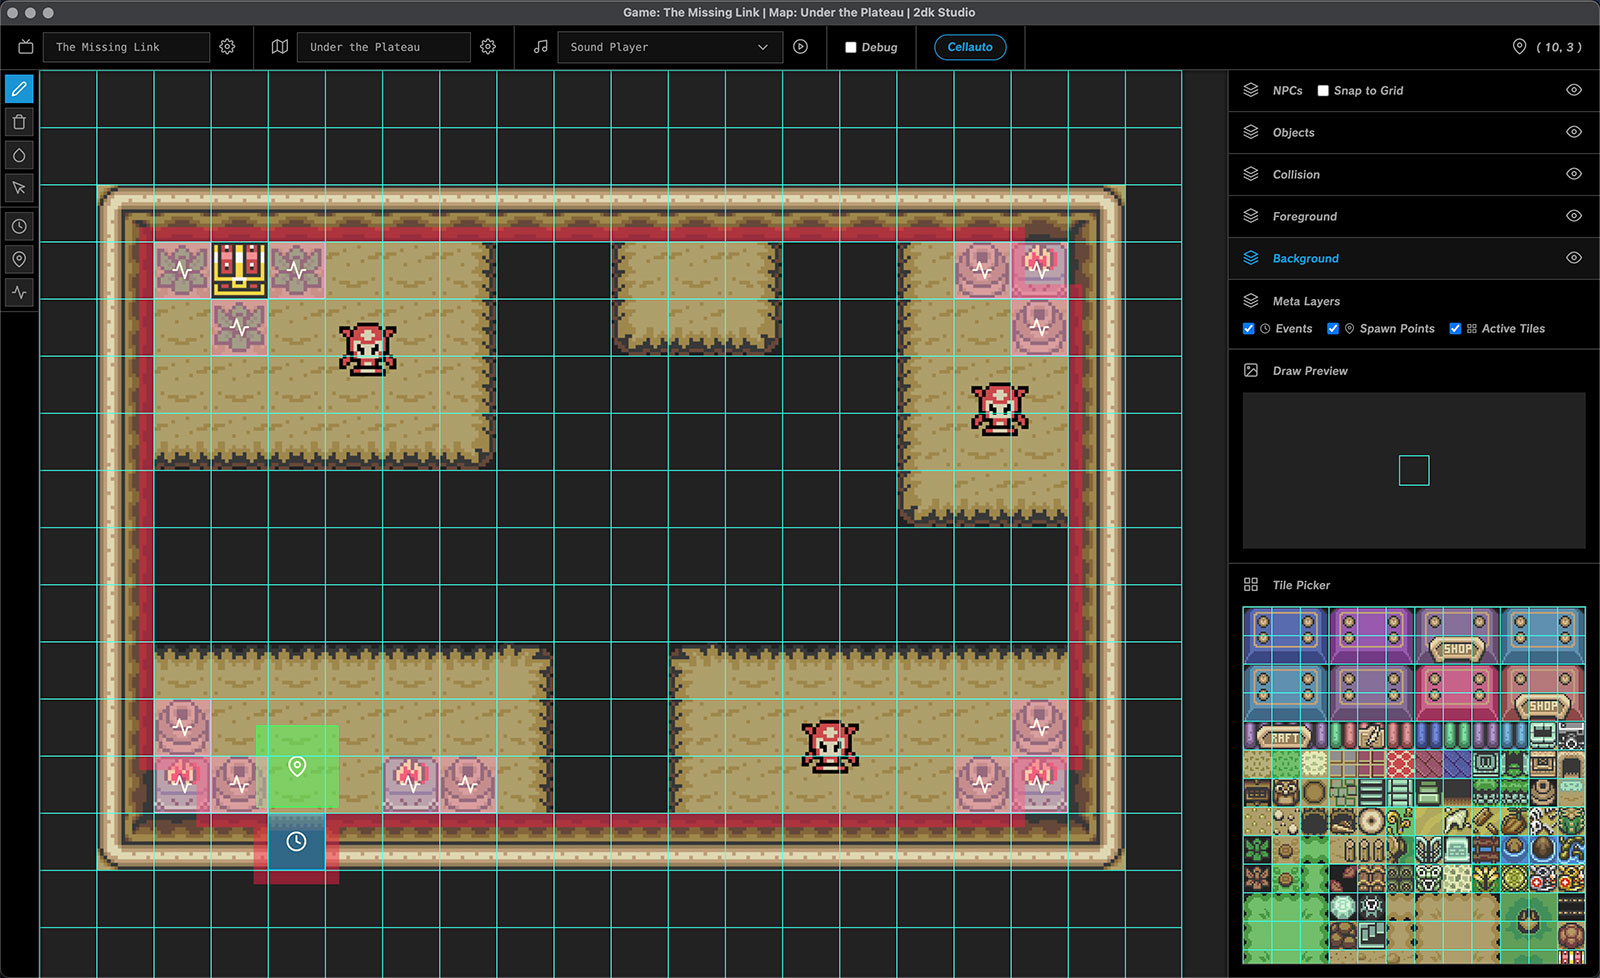Viewport: 1600px width, 978px height.
Task: Play the selected sound
Action: pyautogui.click(x=800, y=47)
